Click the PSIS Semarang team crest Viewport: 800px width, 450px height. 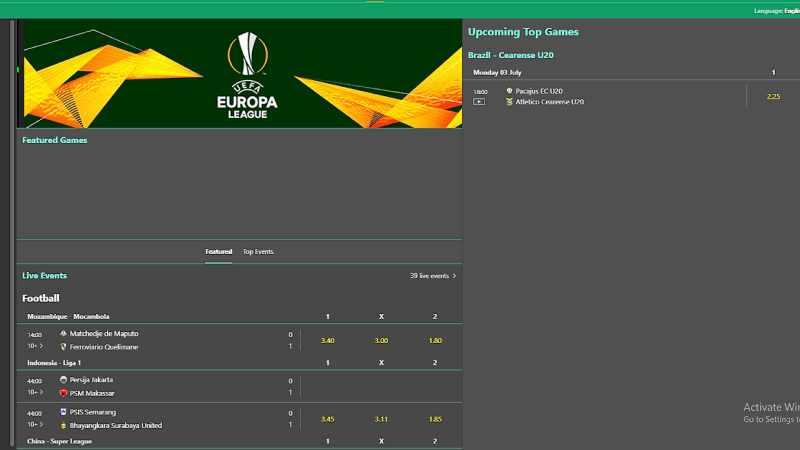pos(63,412)
